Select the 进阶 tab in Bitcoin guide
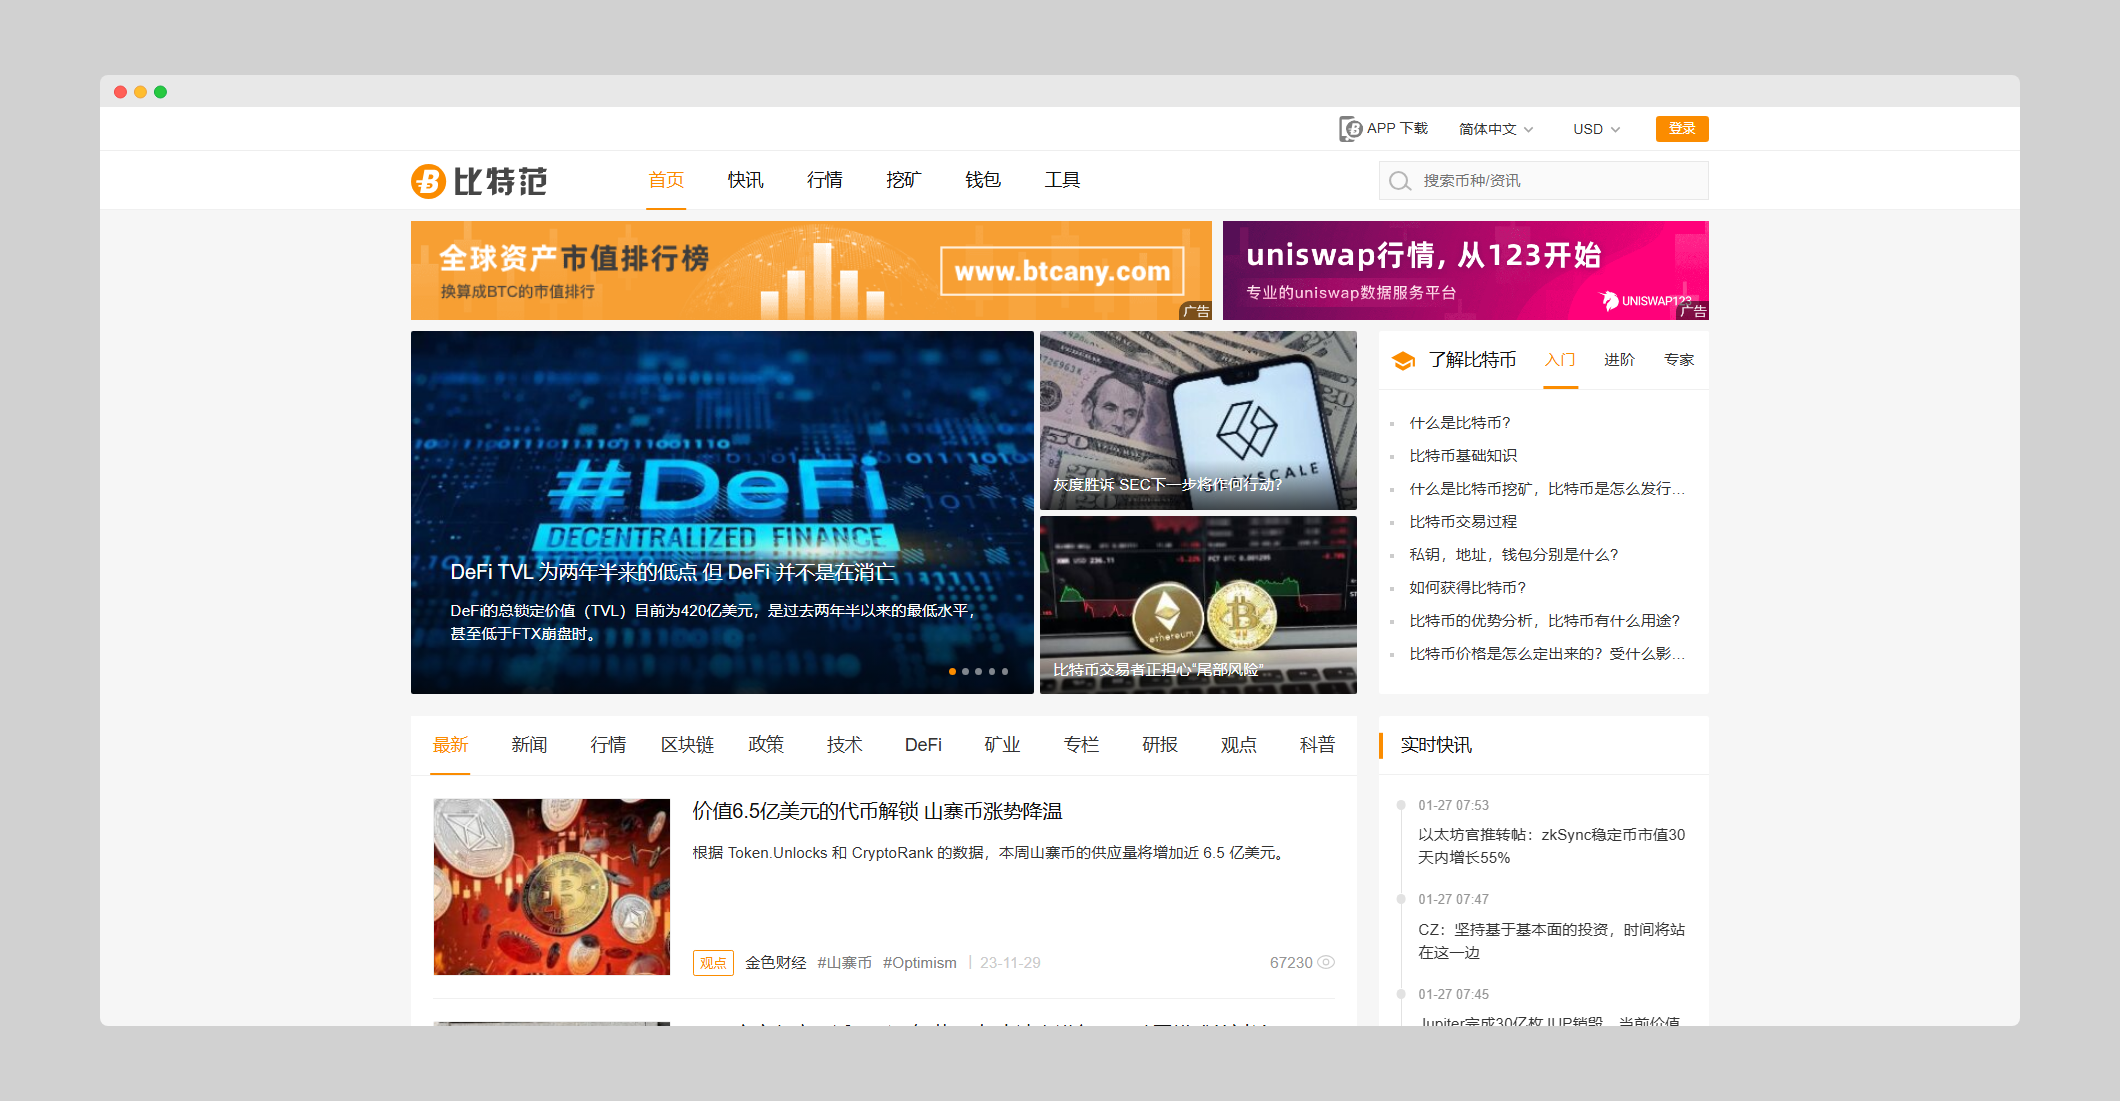This screenshot has height=1101, width=2120. [x=1619, y=360]
